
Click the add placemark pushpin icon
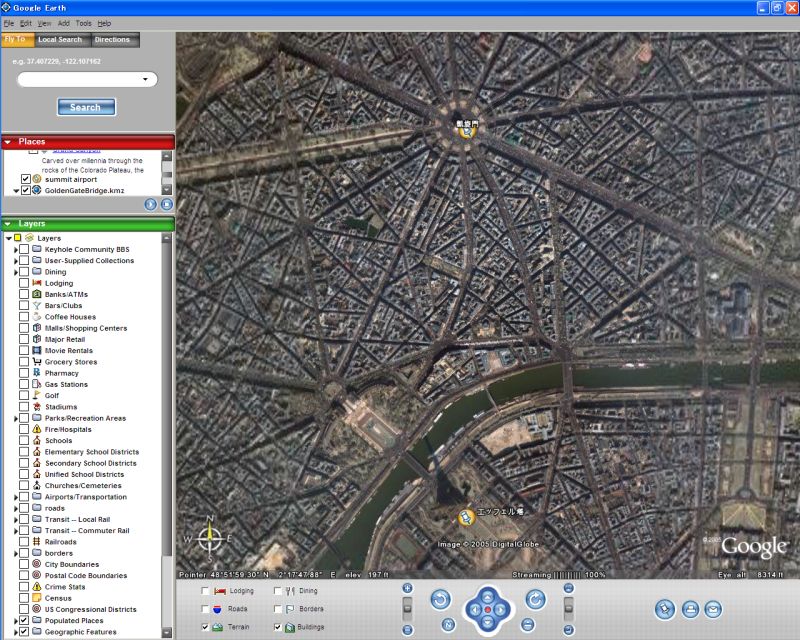pyautogui.click(x=665, y=609)
